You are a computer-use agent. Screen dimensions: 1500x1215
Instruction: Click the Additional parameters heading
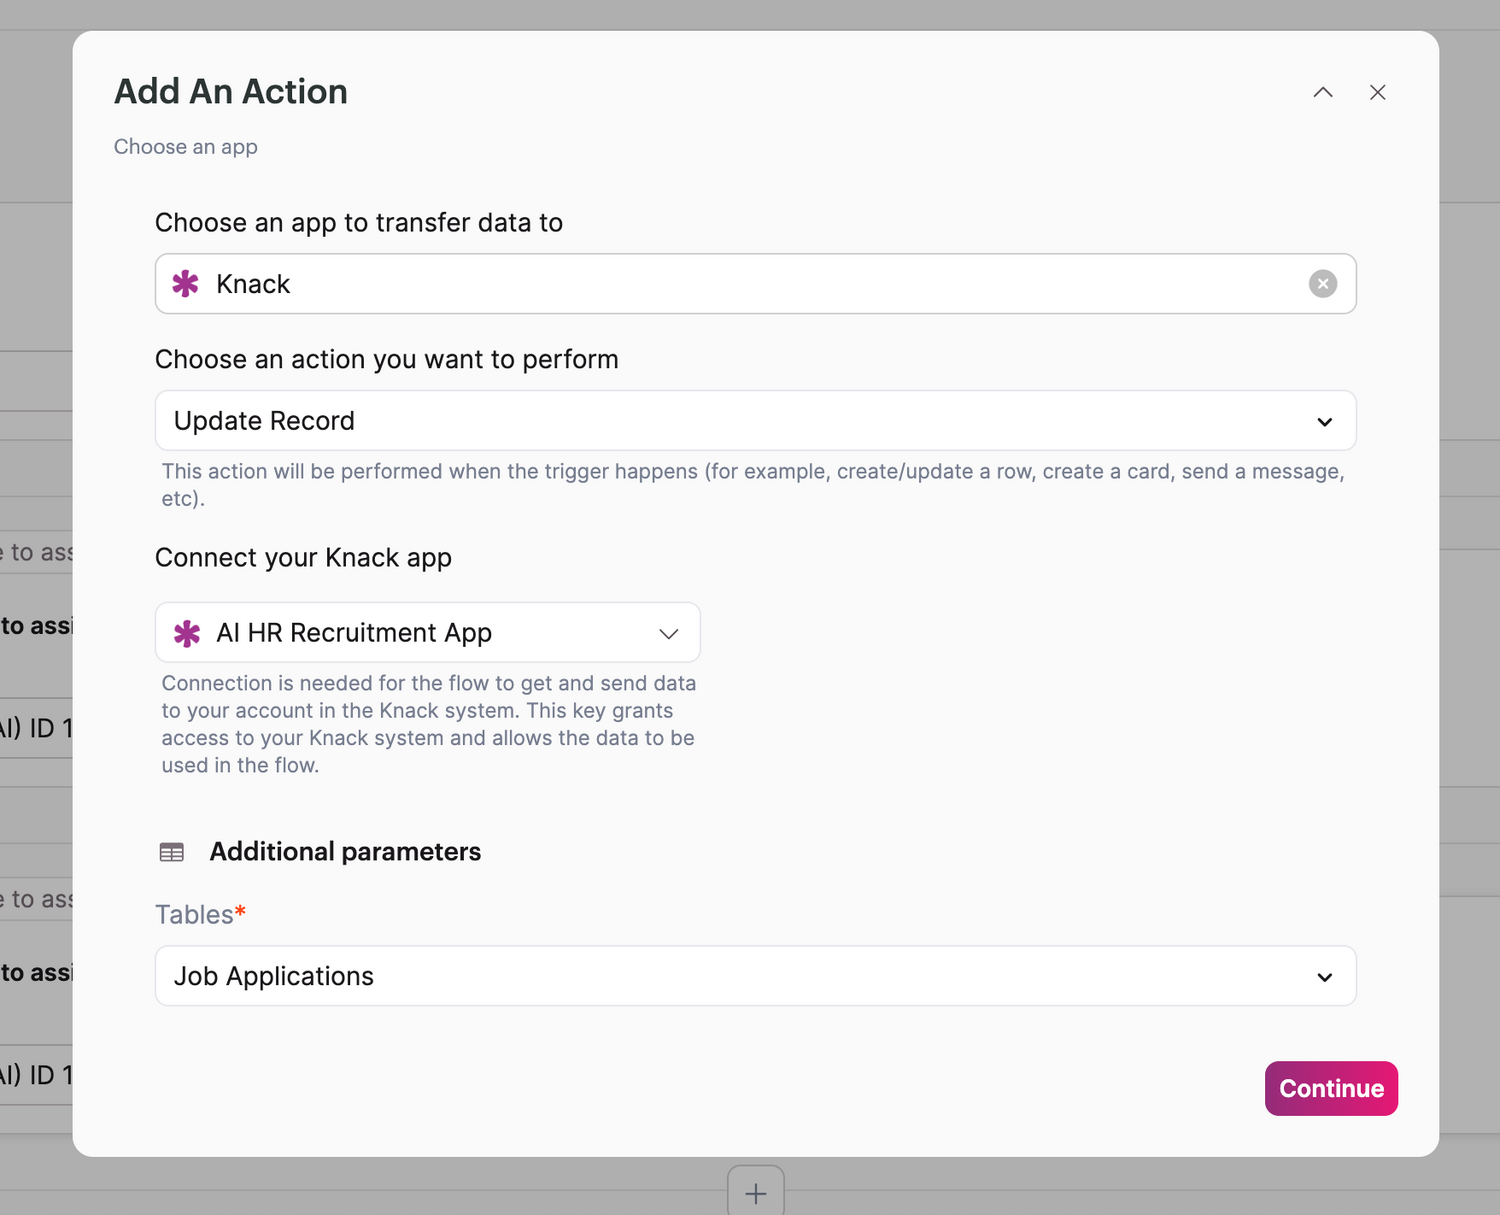[x=345, y=852]
